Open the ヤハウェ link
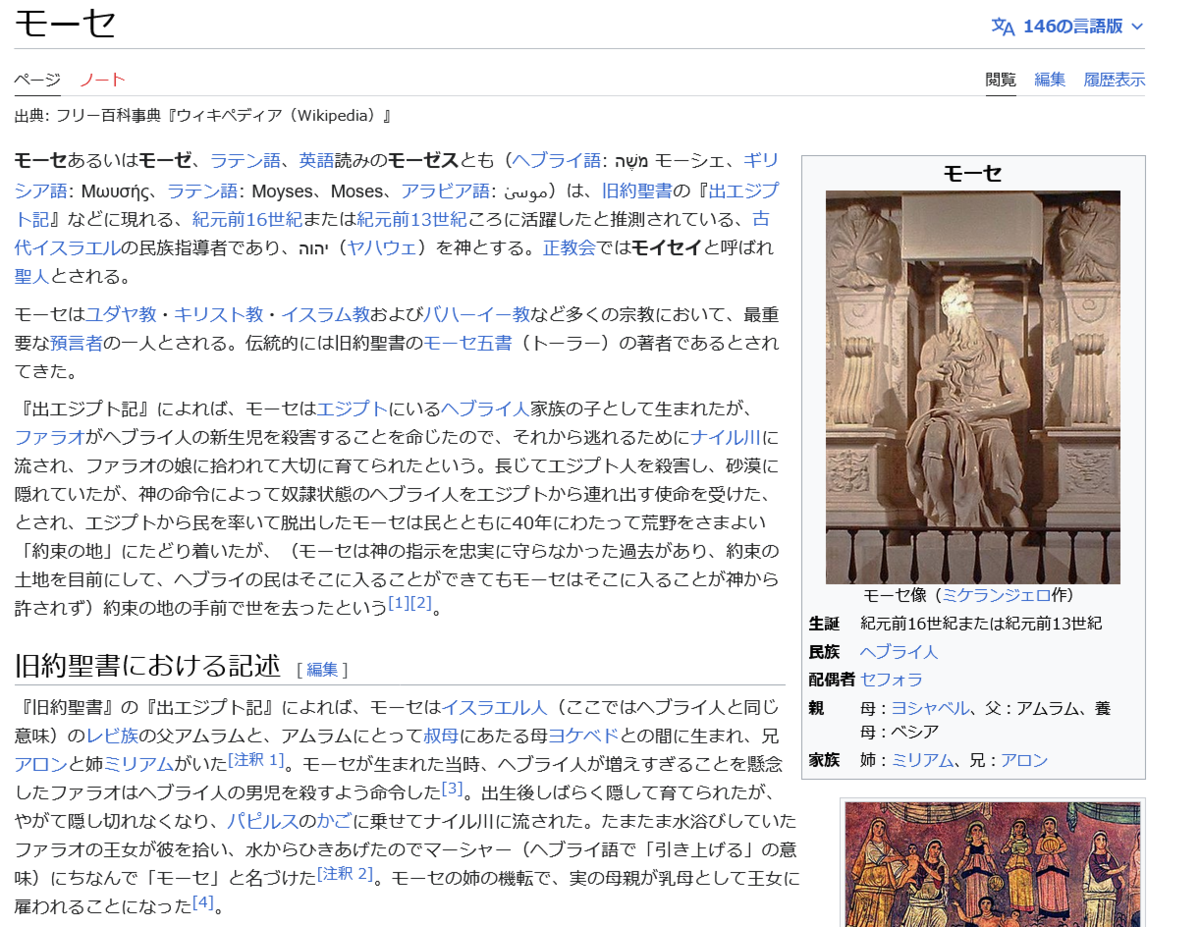Screen dimensions: 1200x927 click(381, 248)
